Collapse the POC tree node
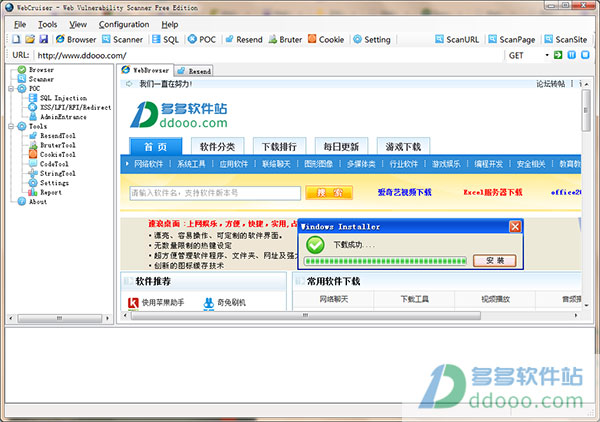 click(11, 88)
